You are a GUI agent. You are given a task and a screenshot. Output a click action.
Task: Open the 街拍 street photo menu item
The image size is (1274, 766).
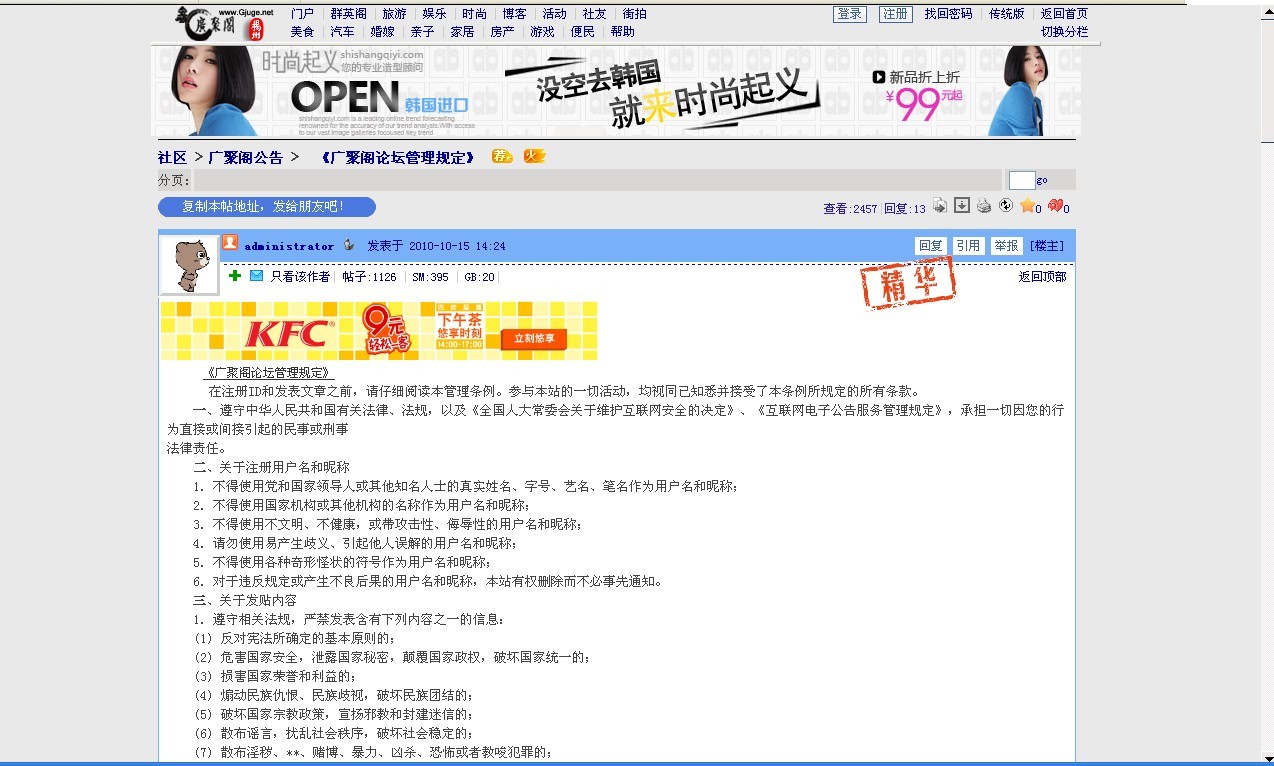[x=634, y=14]
